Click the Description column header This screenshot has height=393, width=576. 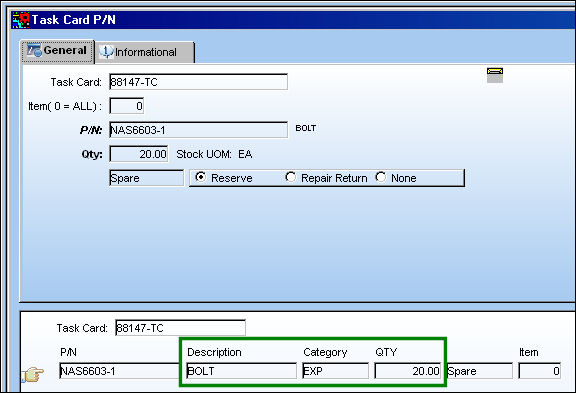pyautogui.click(x=214, y=352)
